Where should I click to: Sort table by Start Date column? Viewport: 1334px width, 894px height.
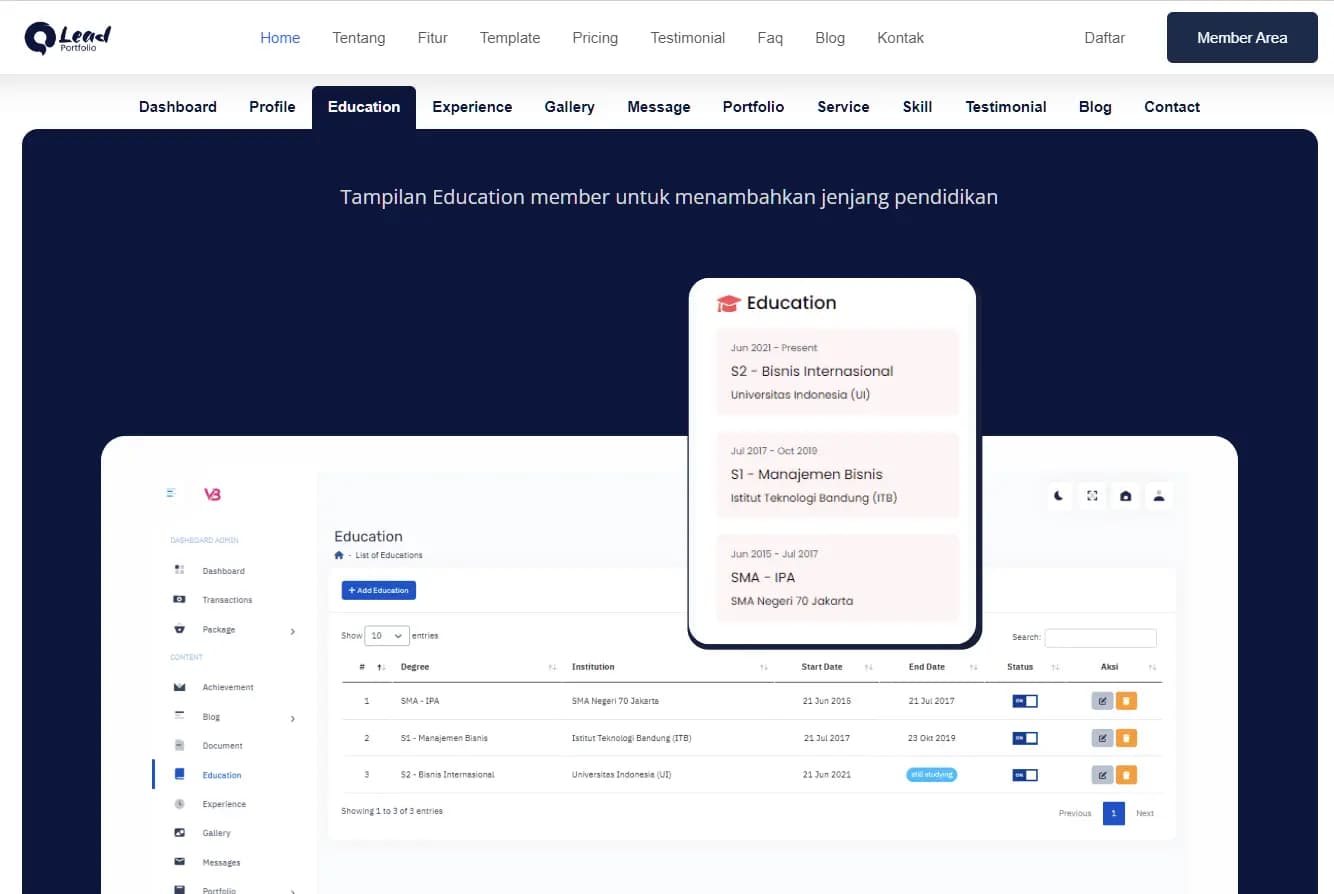[869, 667]
